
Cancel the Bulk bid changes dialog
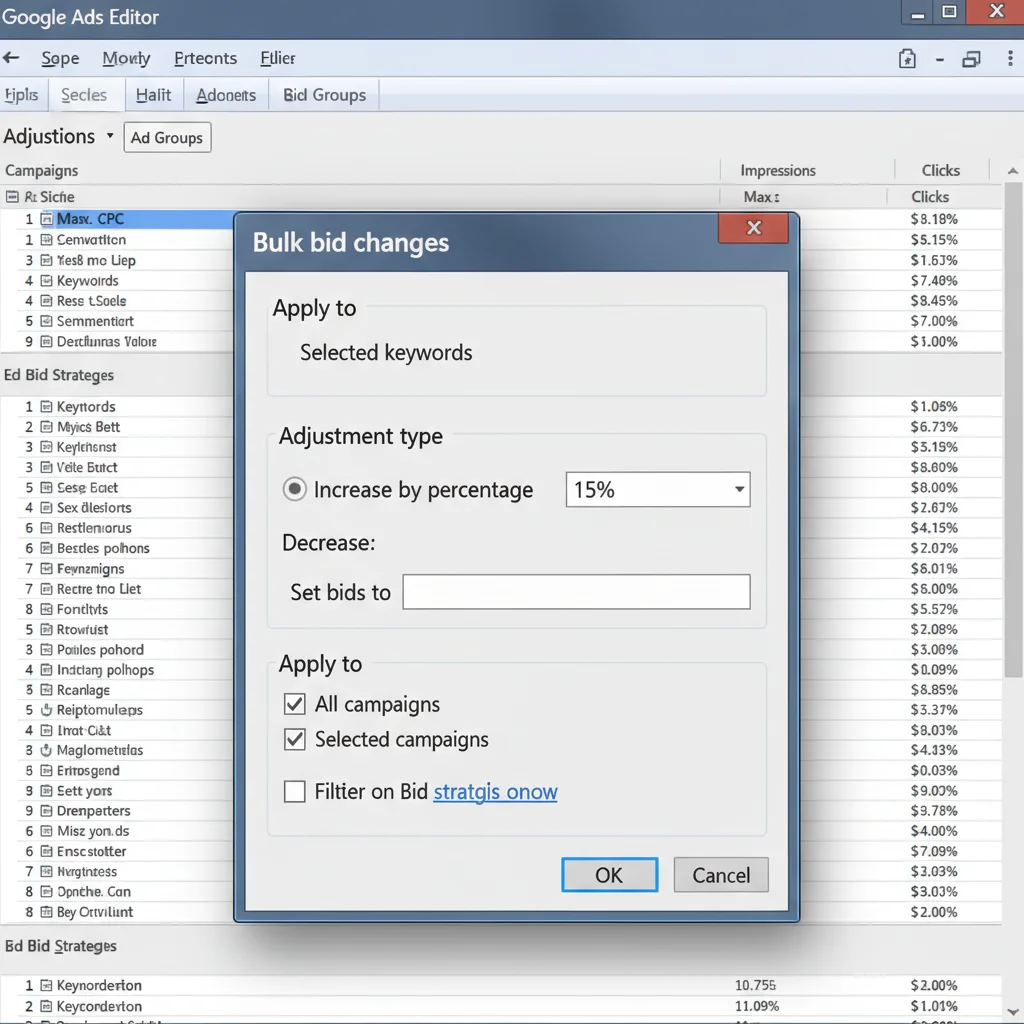[x=721, y=875]
